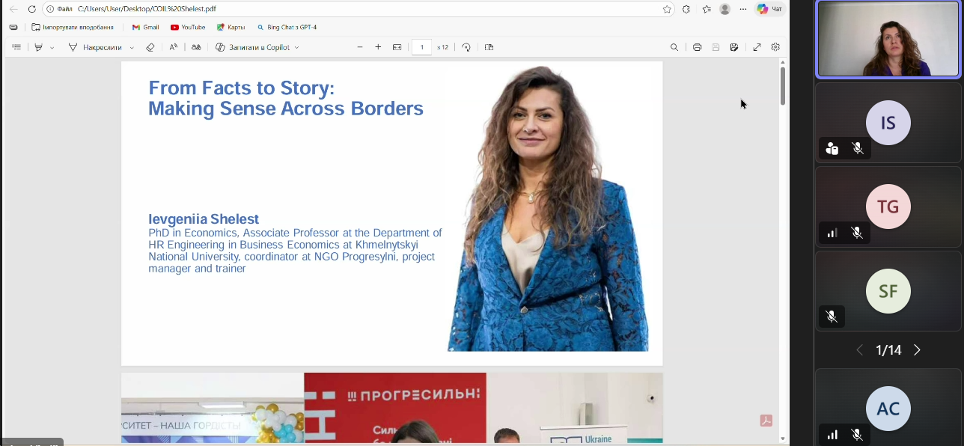The width and height of the screenshot is (964, 446).
Task: Open PDF viewer settings gear
Action: pyautogui.click(x=775, y=47)
